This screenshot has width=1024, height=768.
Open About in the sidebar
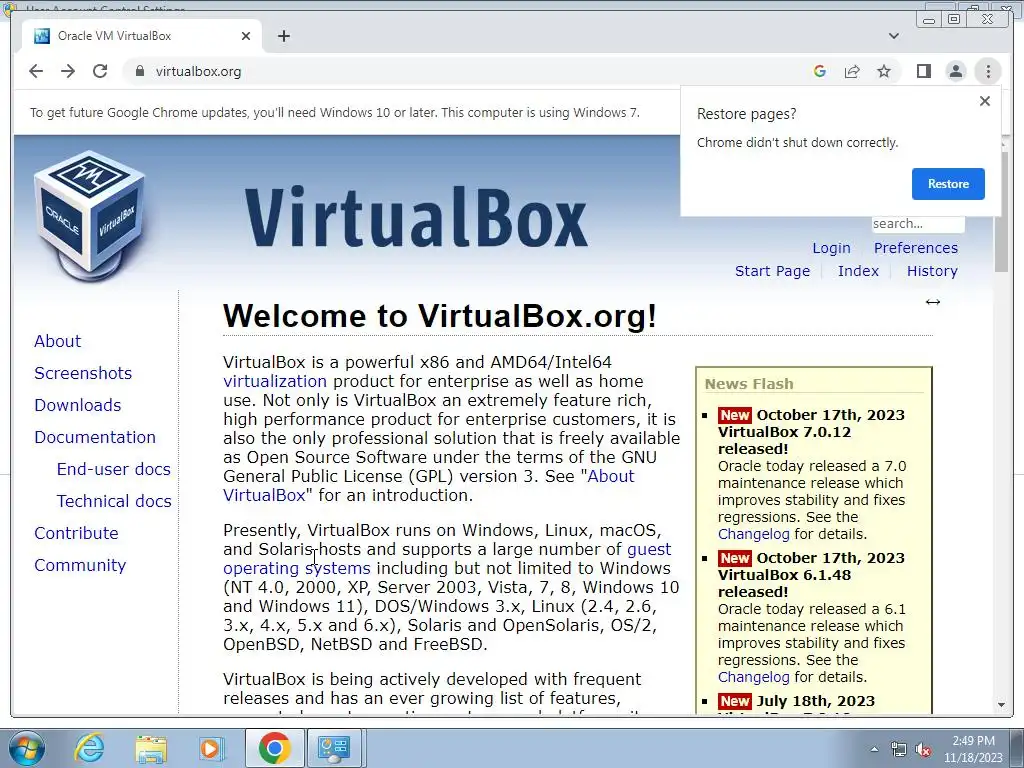tap(57, 341)
